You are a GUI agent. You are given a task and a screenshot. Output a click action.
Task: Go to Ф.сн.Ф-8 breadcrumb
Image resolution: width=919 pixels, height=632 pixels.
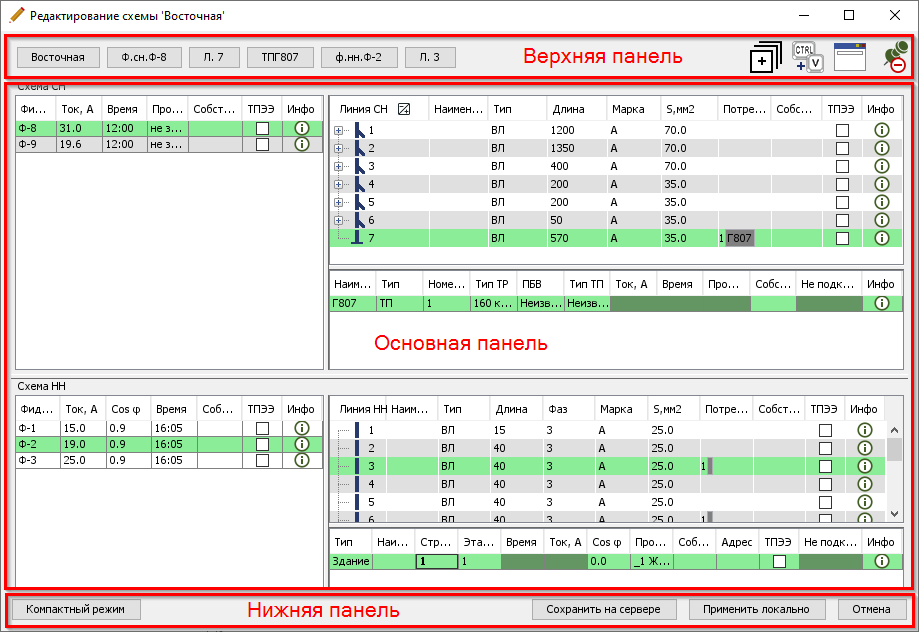point(144,57)
